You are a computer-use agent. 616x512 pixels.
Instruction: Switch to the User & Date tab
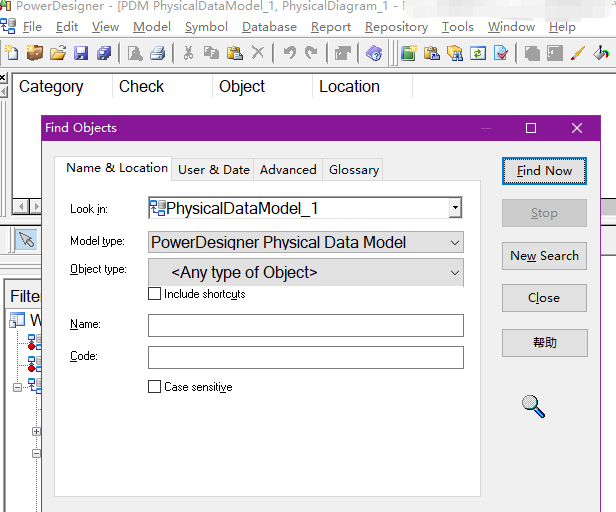pos(214,170)
